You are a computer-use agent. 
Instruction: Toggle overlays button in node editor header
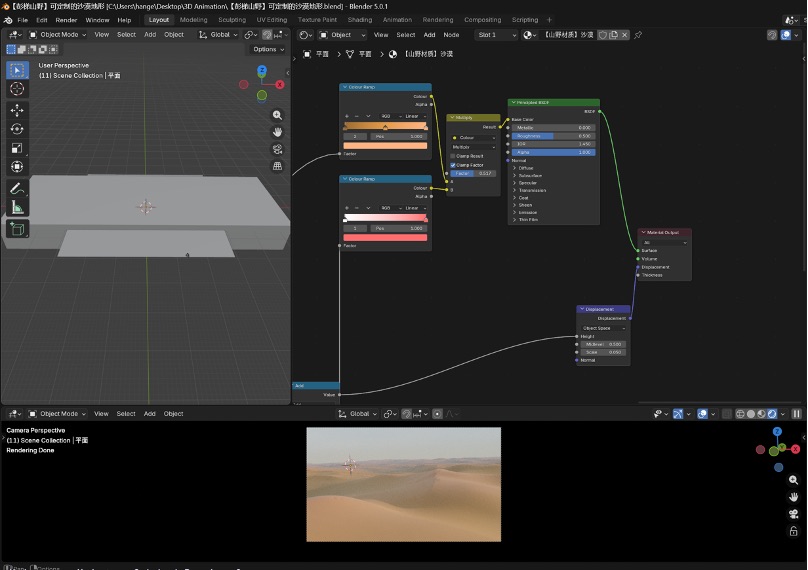click(x=786, y=35)
